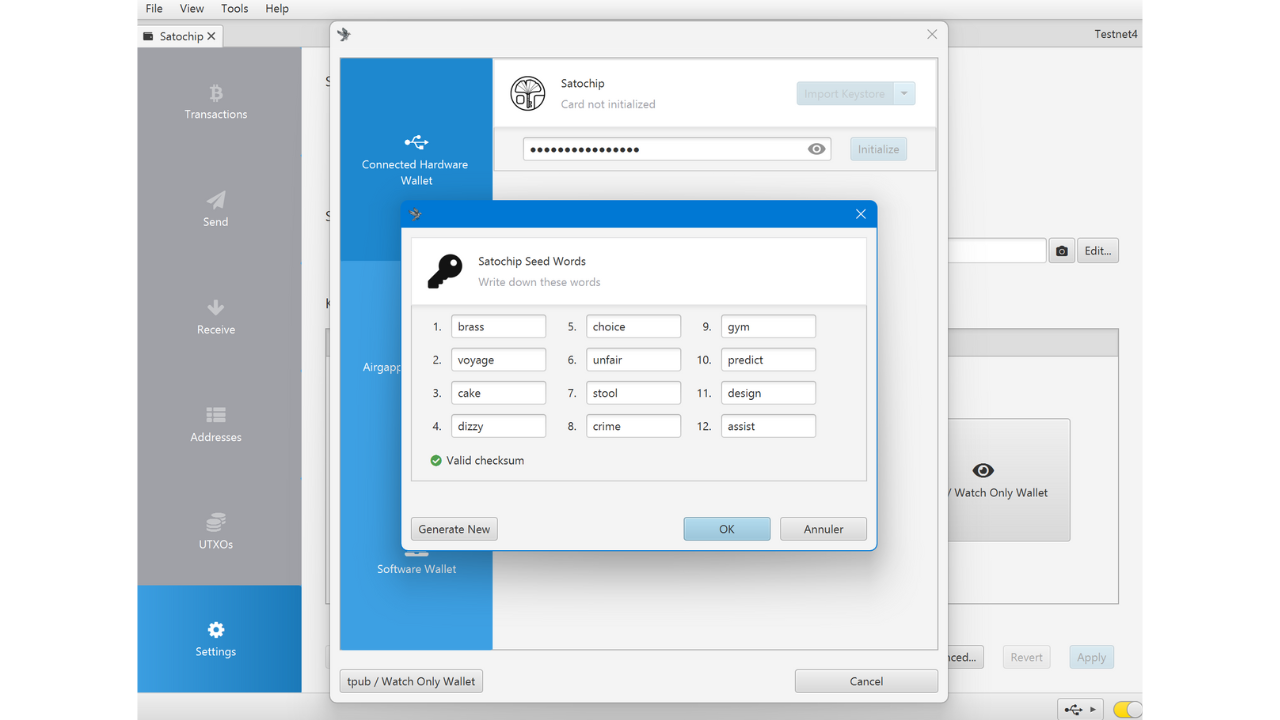Select the Satochip wallet tab
1280x720 pixels.
[x=180, y=36]
